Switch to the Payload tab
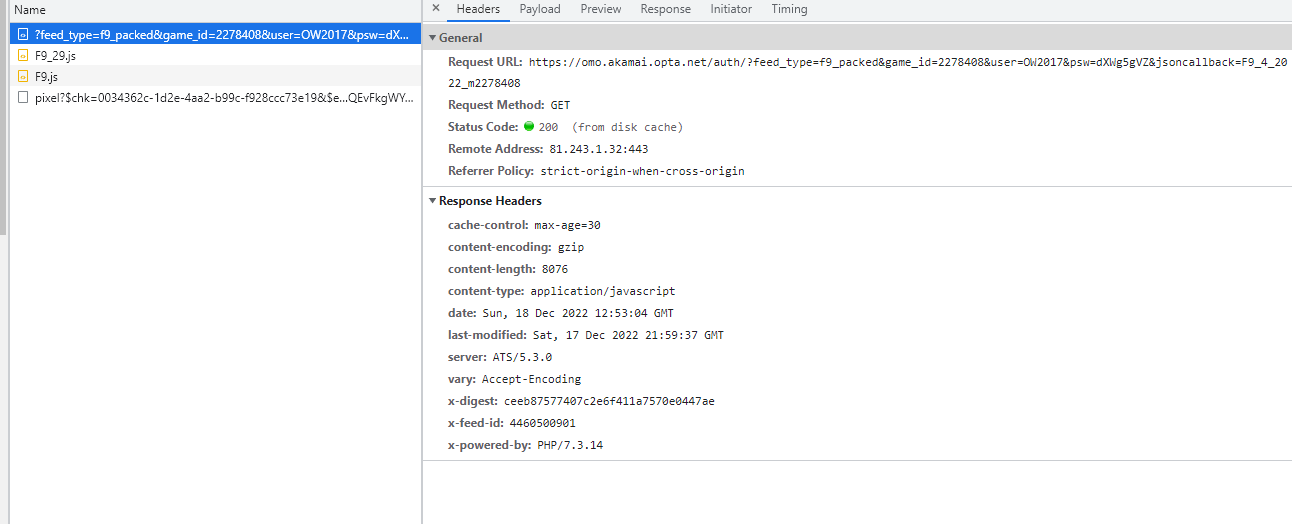The height and width of the screenshot is (524, 1292). click(x=540, y=9)
